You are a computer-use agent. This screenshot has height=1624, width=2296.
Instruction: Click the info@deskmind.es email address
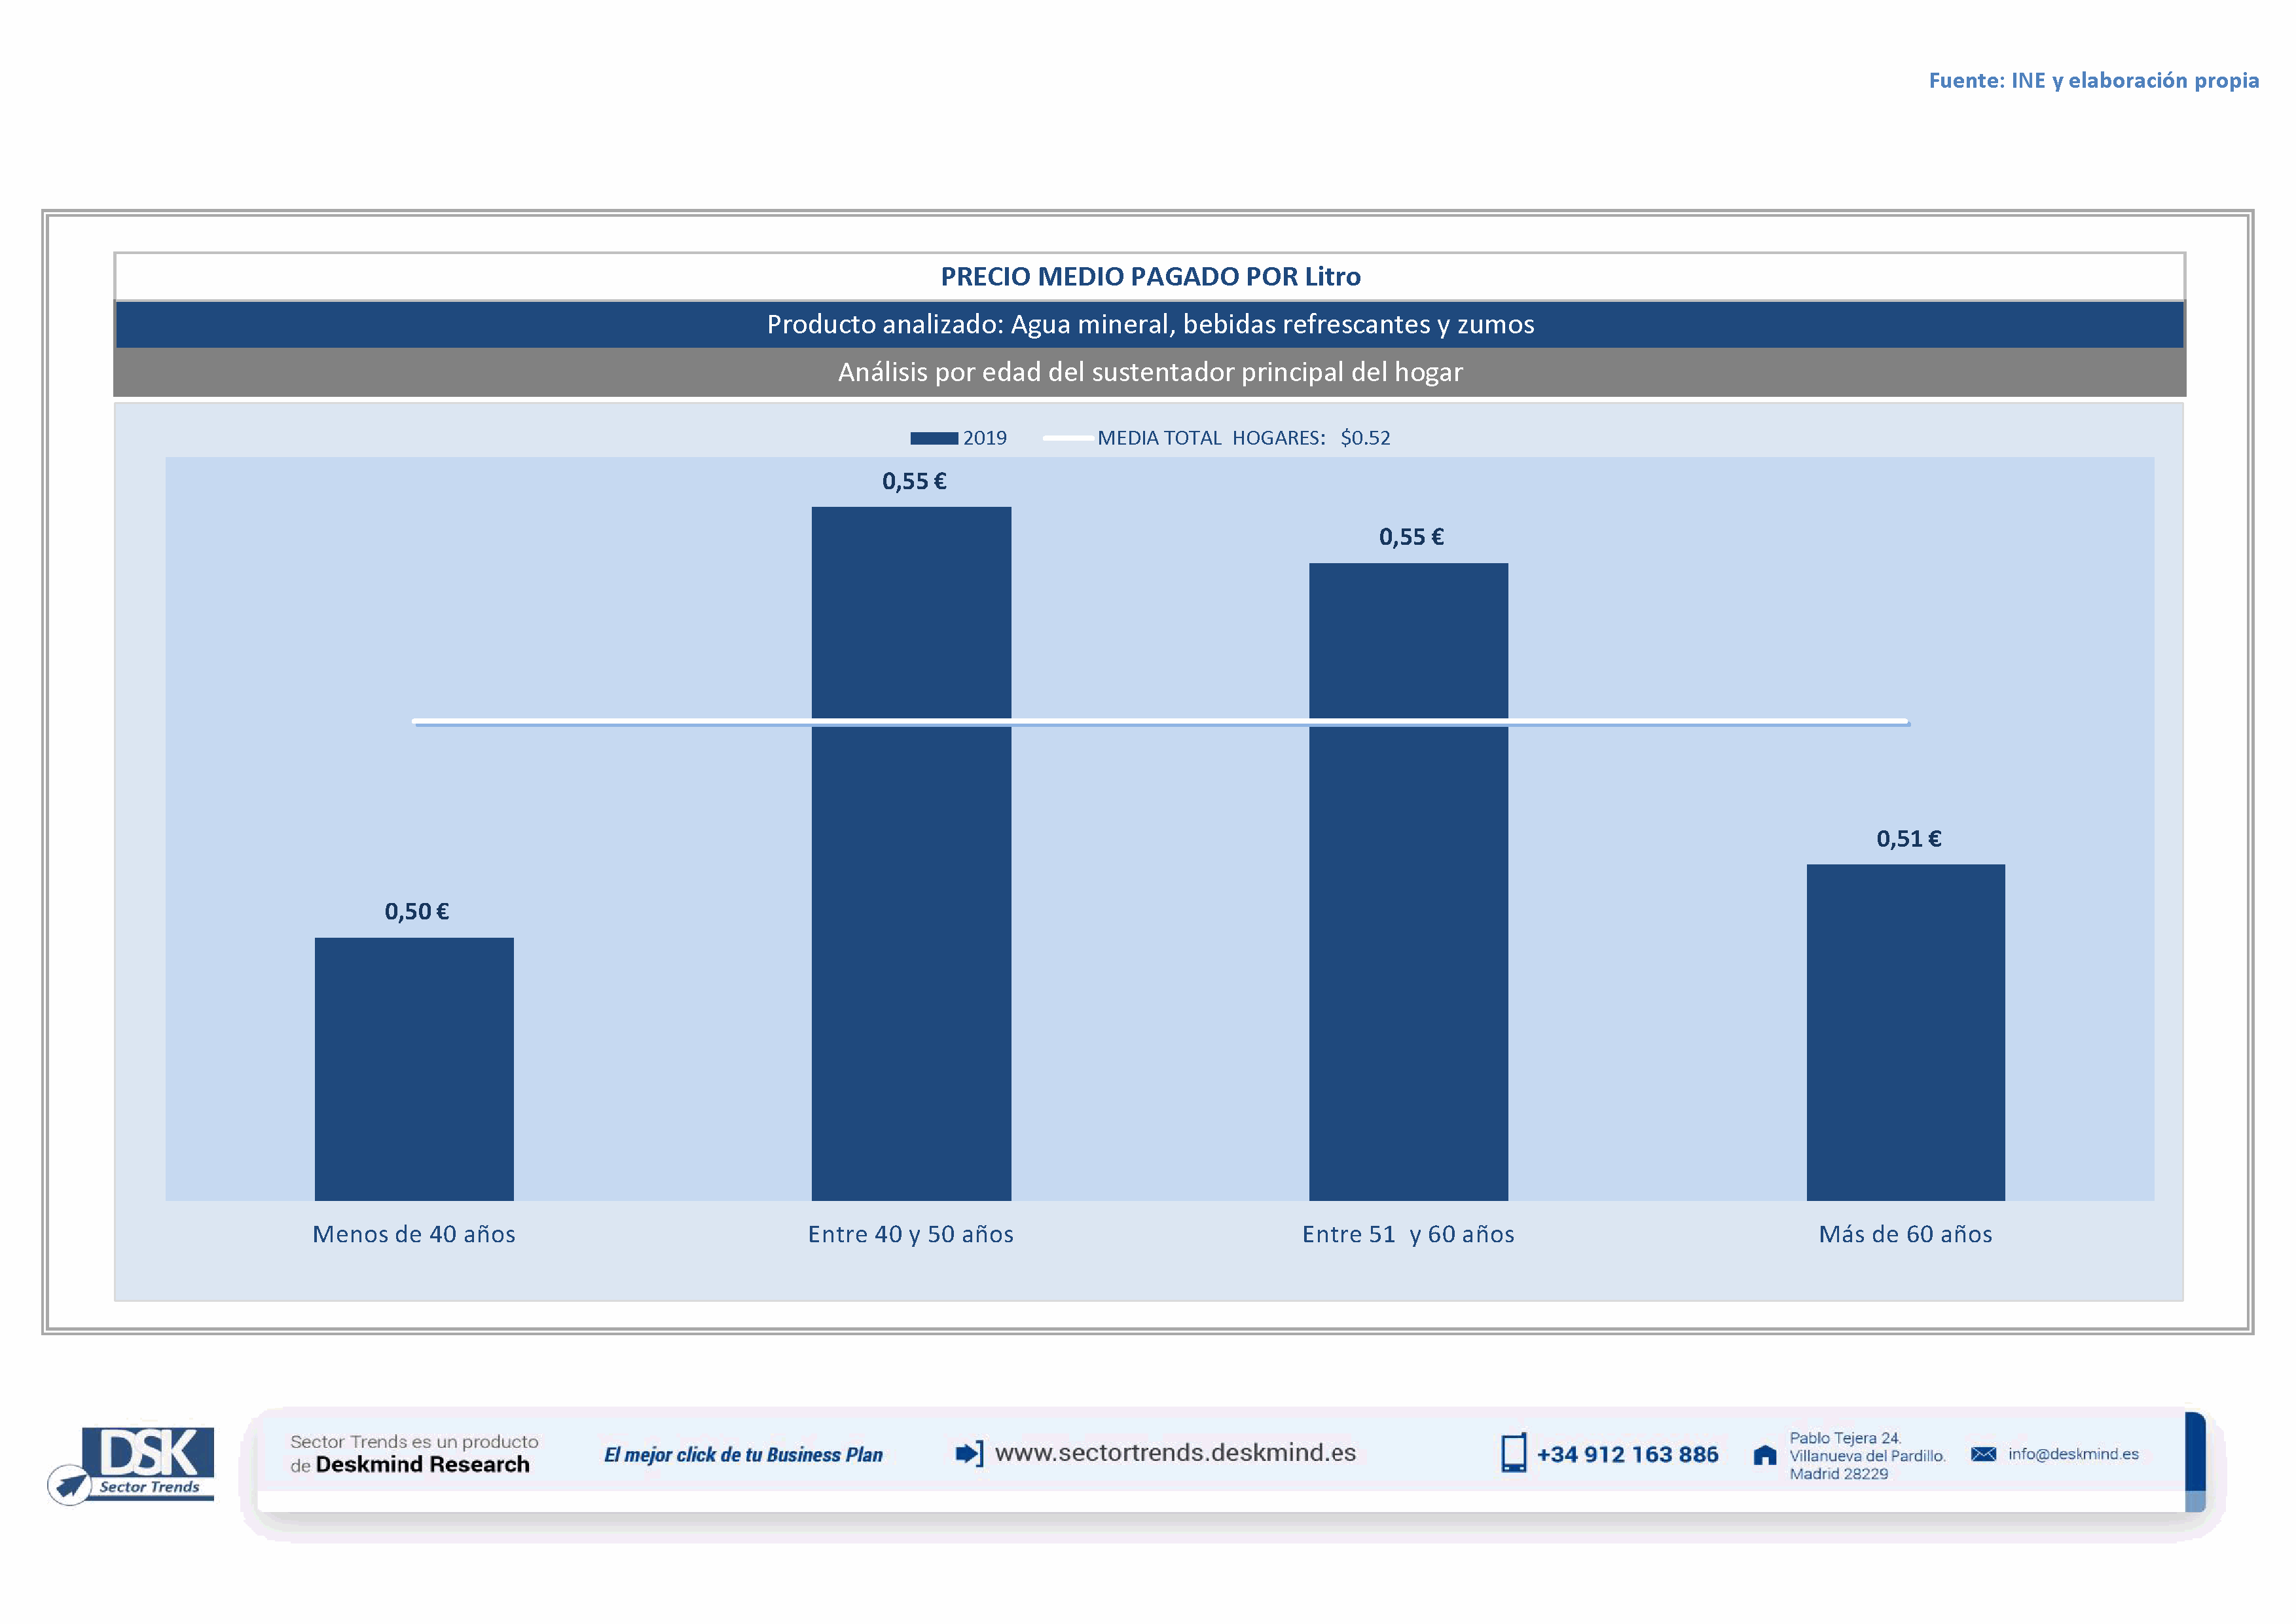2073,1454
